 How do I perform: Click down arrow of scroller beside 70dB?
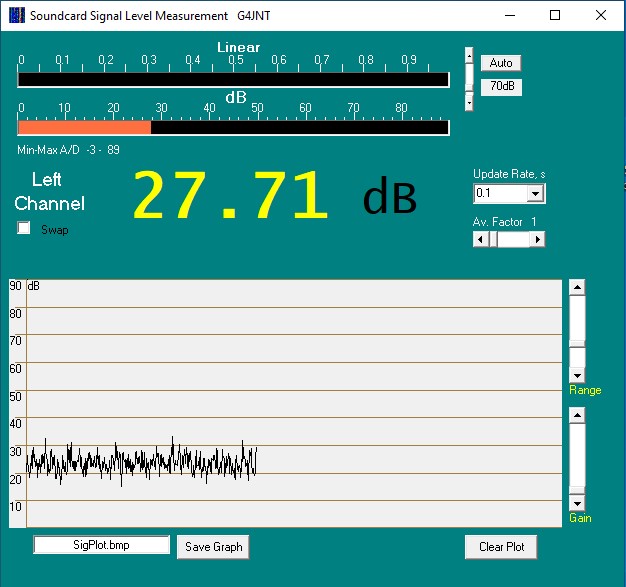pyautogui.click(x=469, y=103)
